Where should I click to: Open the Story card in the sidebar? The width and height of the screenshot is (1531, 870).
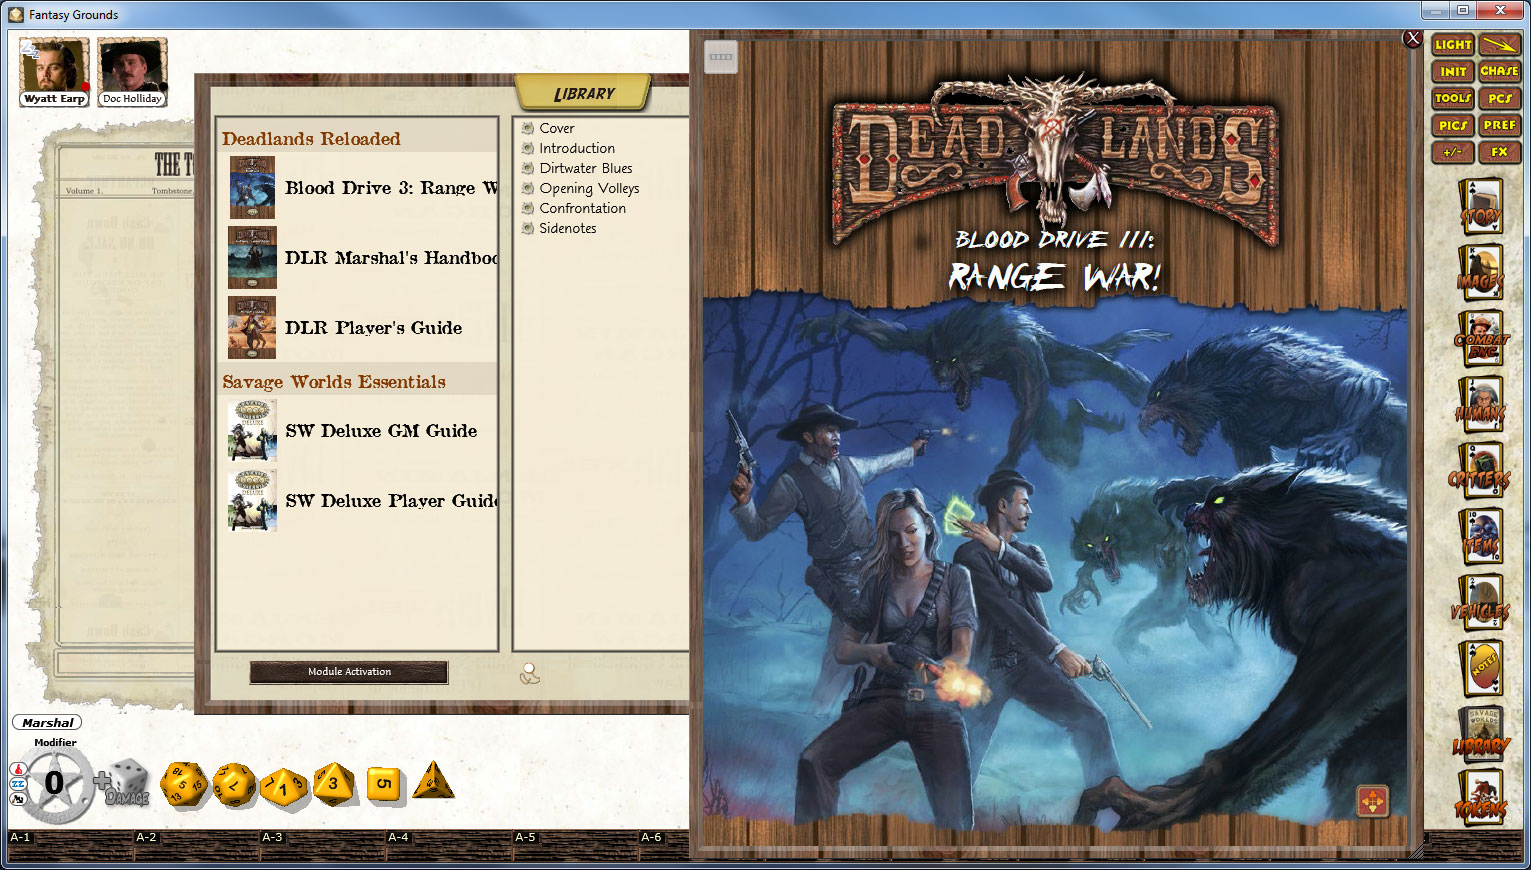1479,208
